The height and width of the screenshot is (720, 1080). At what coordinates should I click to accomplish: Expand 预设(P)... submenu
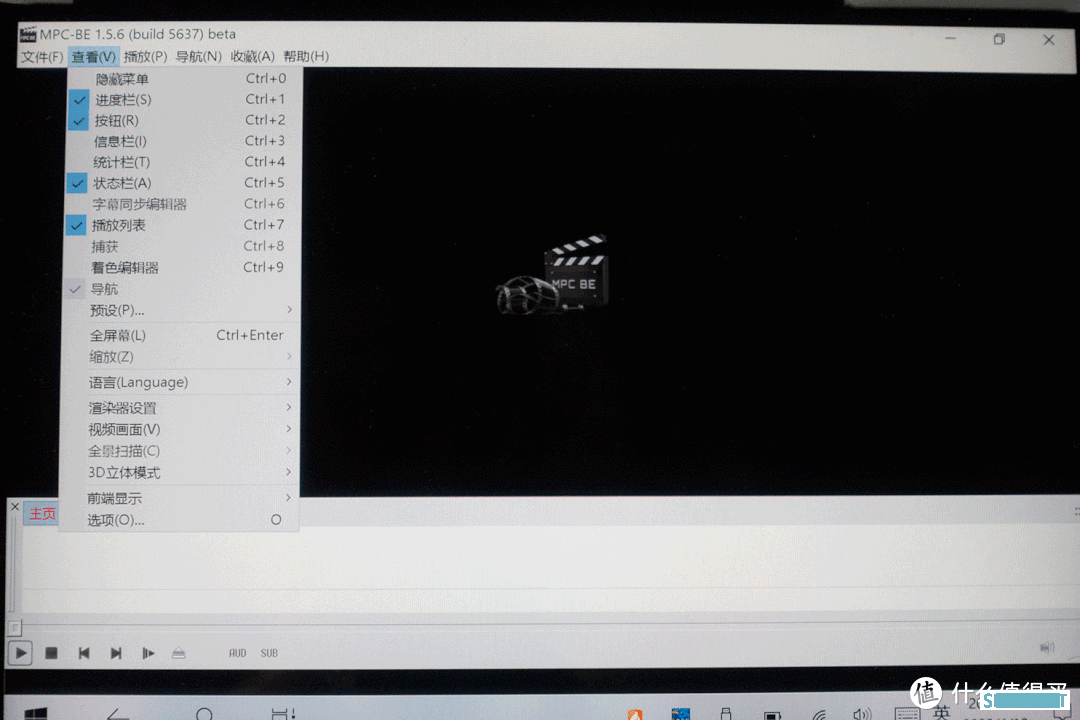point(181,310)
